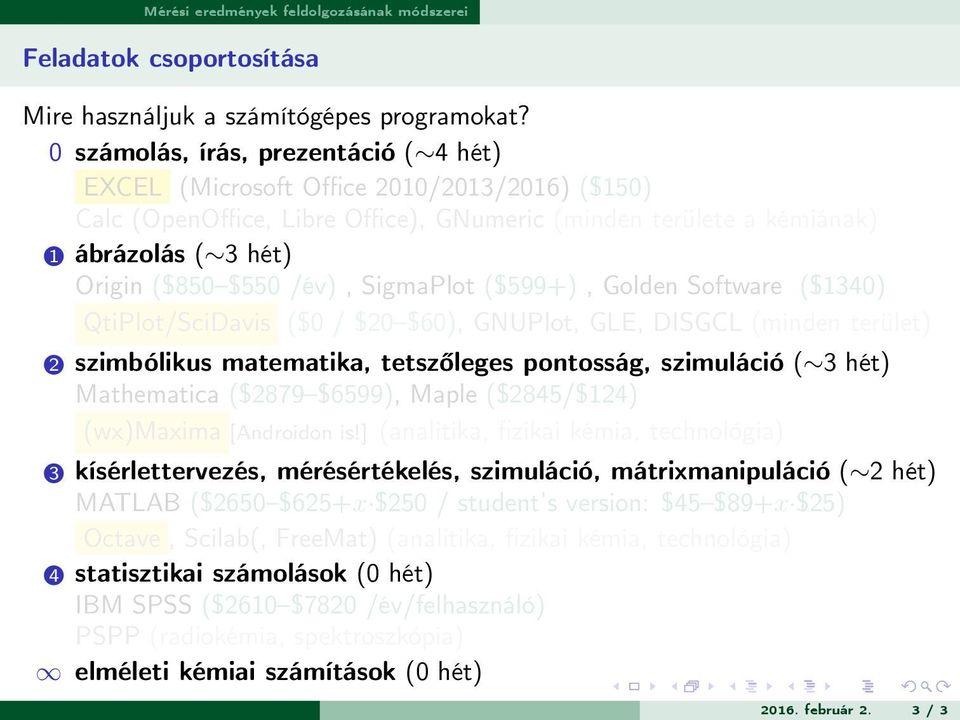This screenshot has height=720, width=960.
Task: Click bullet number 4 circle for 'statisztikai számolások'
Action: tap(54, 576)
